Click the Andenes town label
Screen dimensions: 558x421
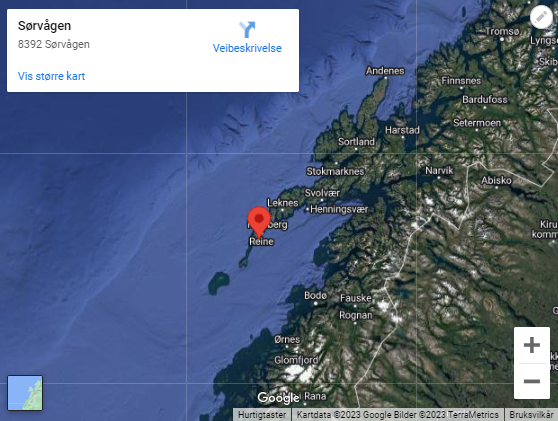click(385, 71)
